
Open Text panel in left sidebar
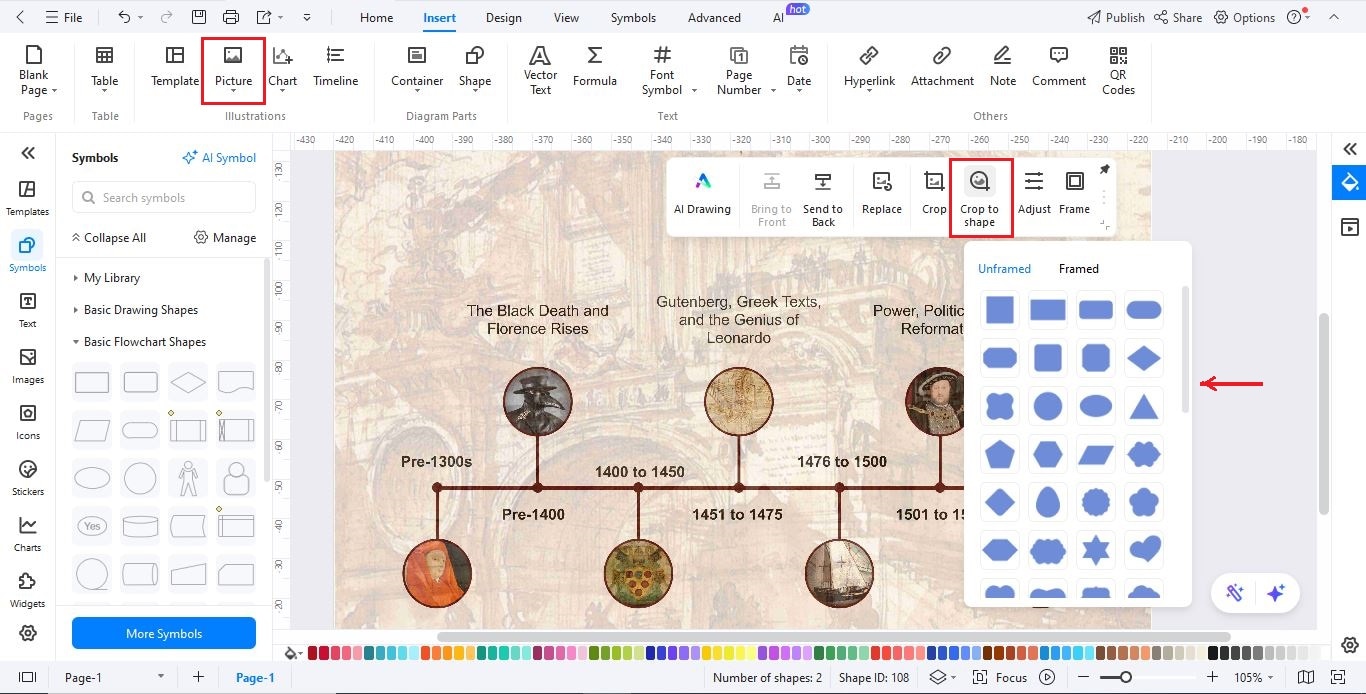point(27,309)
